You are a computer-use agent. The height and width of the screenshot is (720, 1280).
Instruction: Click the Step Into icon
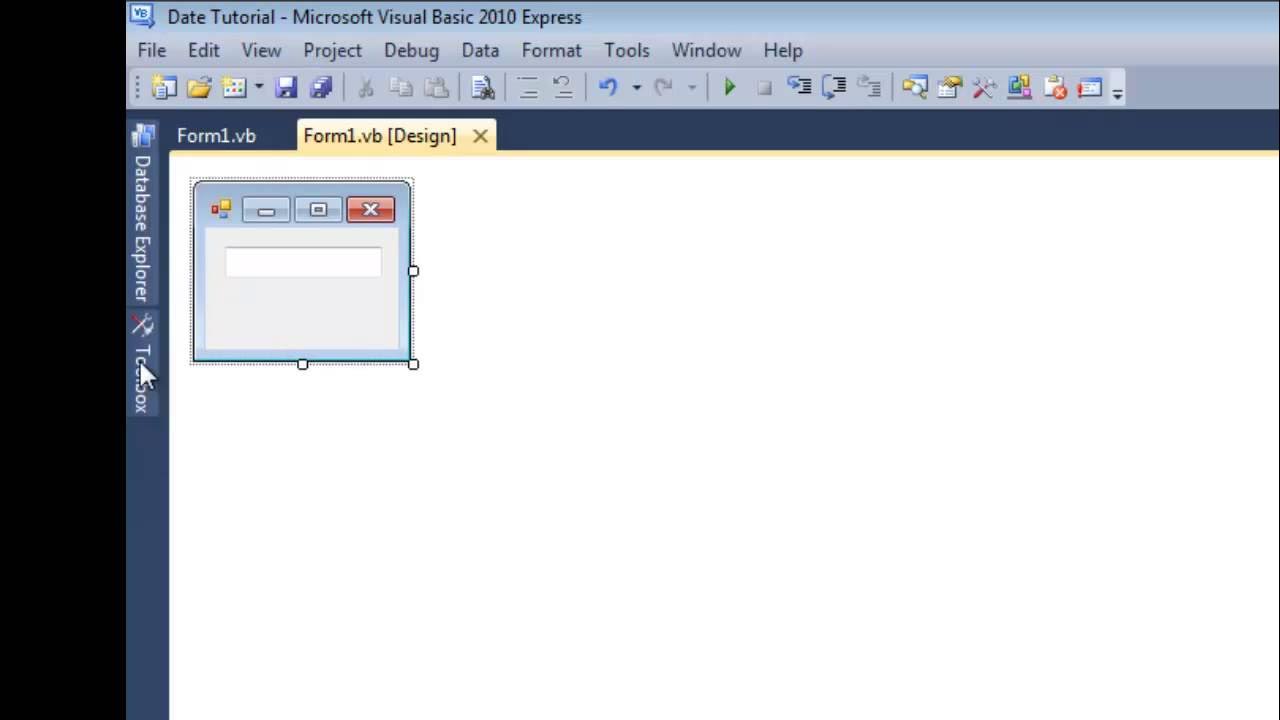799,88
